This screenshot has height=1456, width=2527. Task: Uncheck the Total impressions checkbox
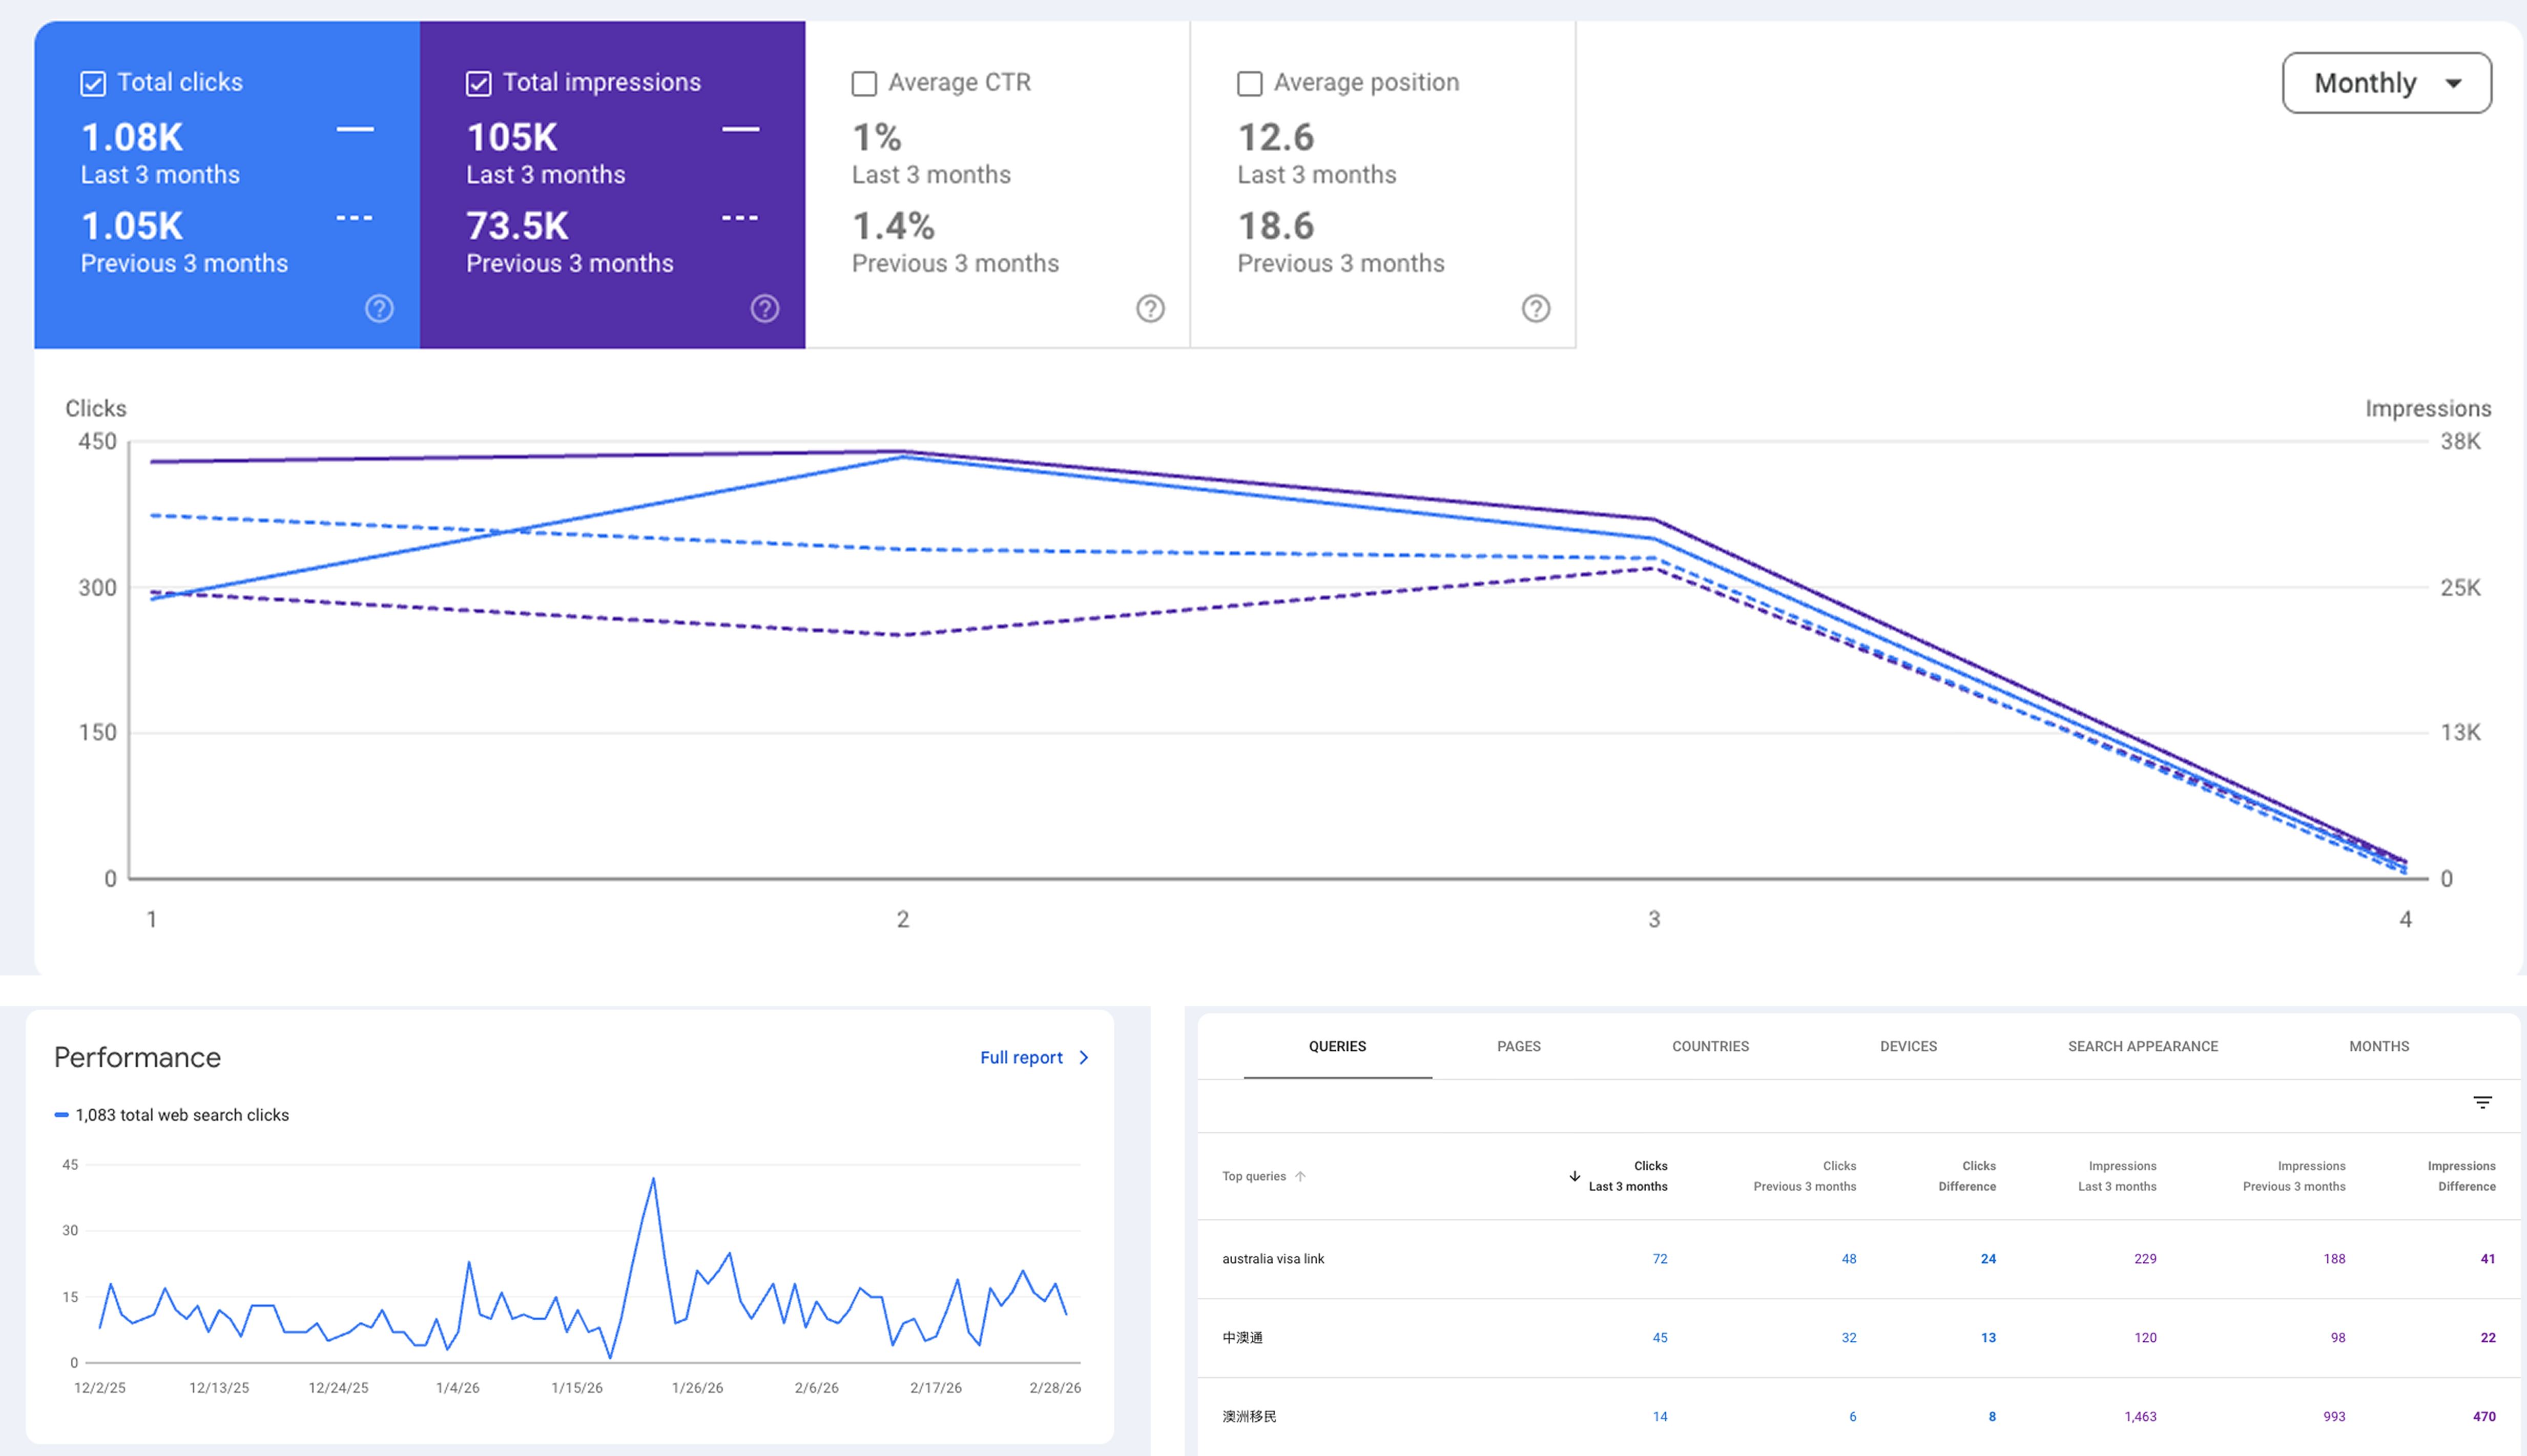pyautogui.click(x=479, y=83)
